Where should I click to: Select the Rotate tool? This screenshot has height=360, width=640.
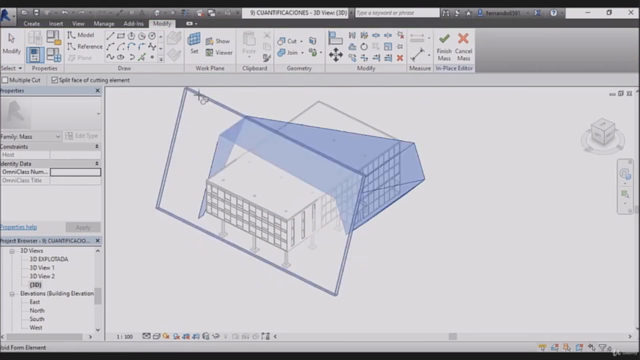(364, 47)
